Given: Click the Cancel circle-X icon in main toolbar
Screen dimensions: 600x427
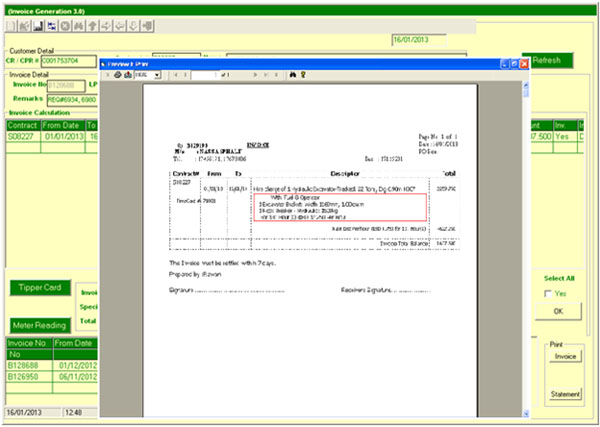Looking at the screenshot, I should pos(65,26).
